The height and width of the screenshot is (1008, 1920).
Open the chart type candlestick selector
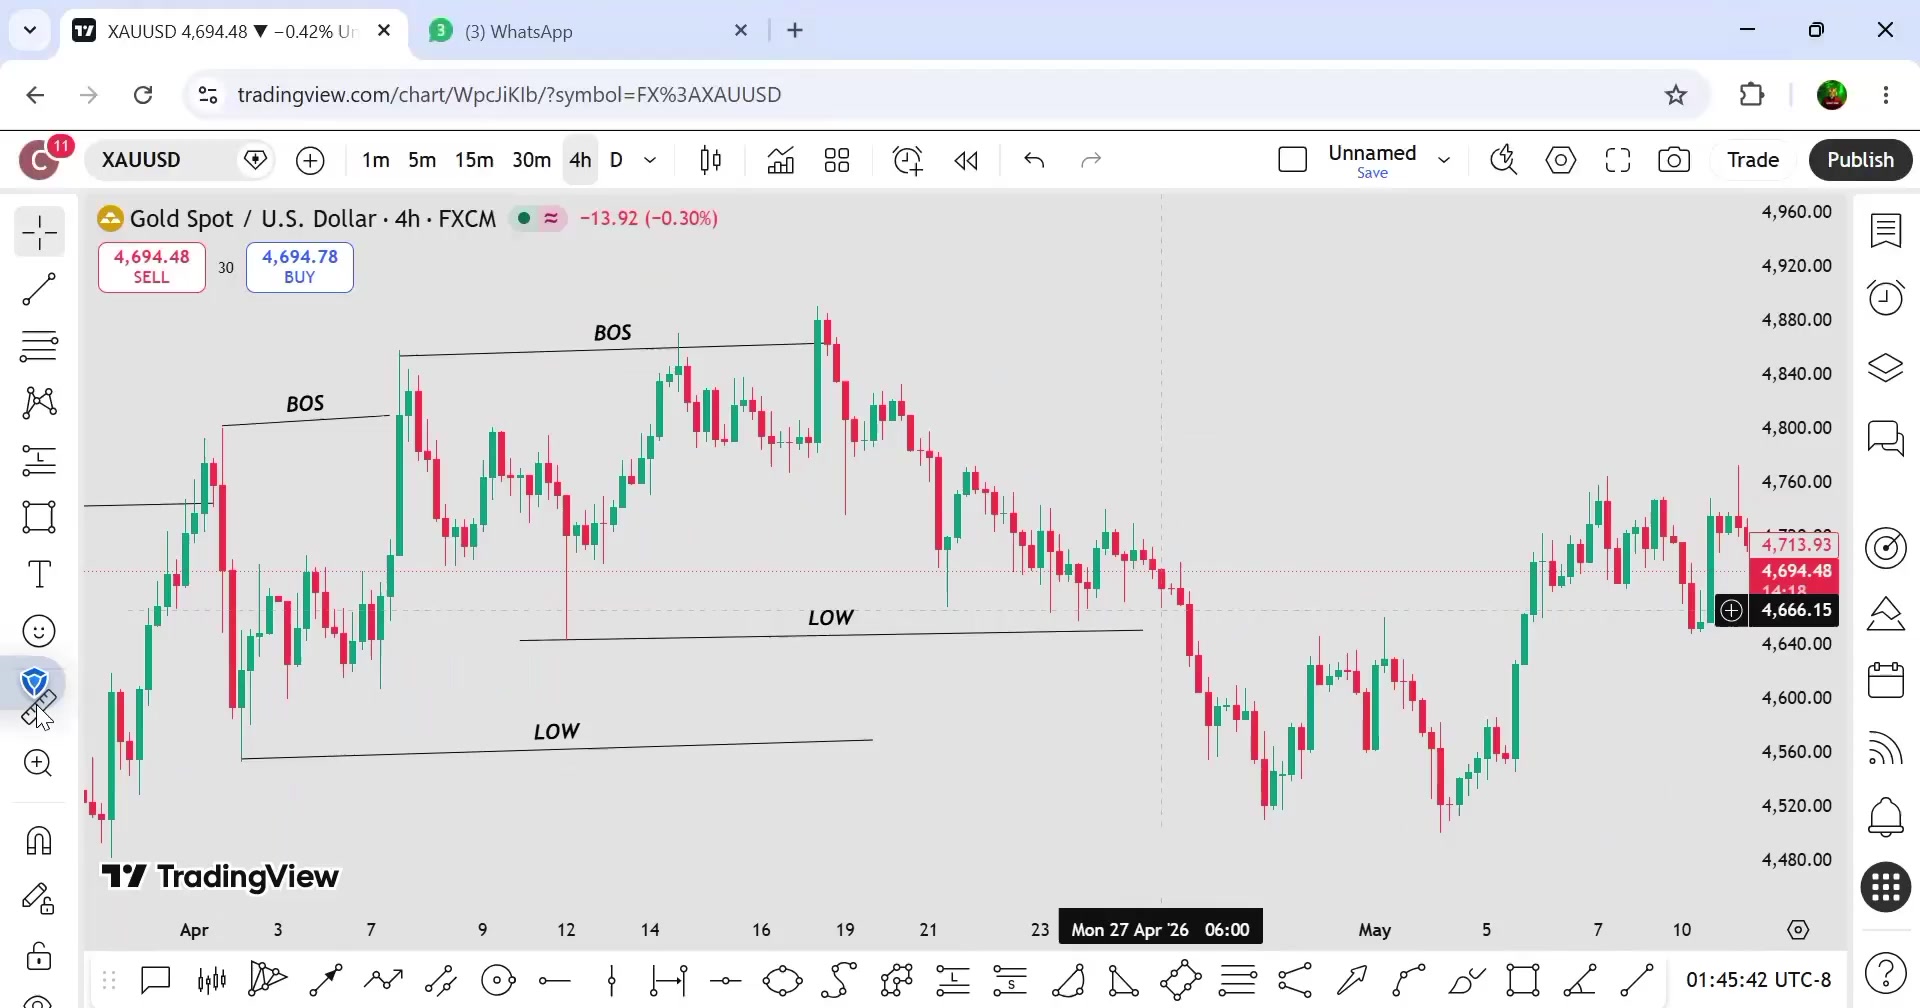[711, 160]
